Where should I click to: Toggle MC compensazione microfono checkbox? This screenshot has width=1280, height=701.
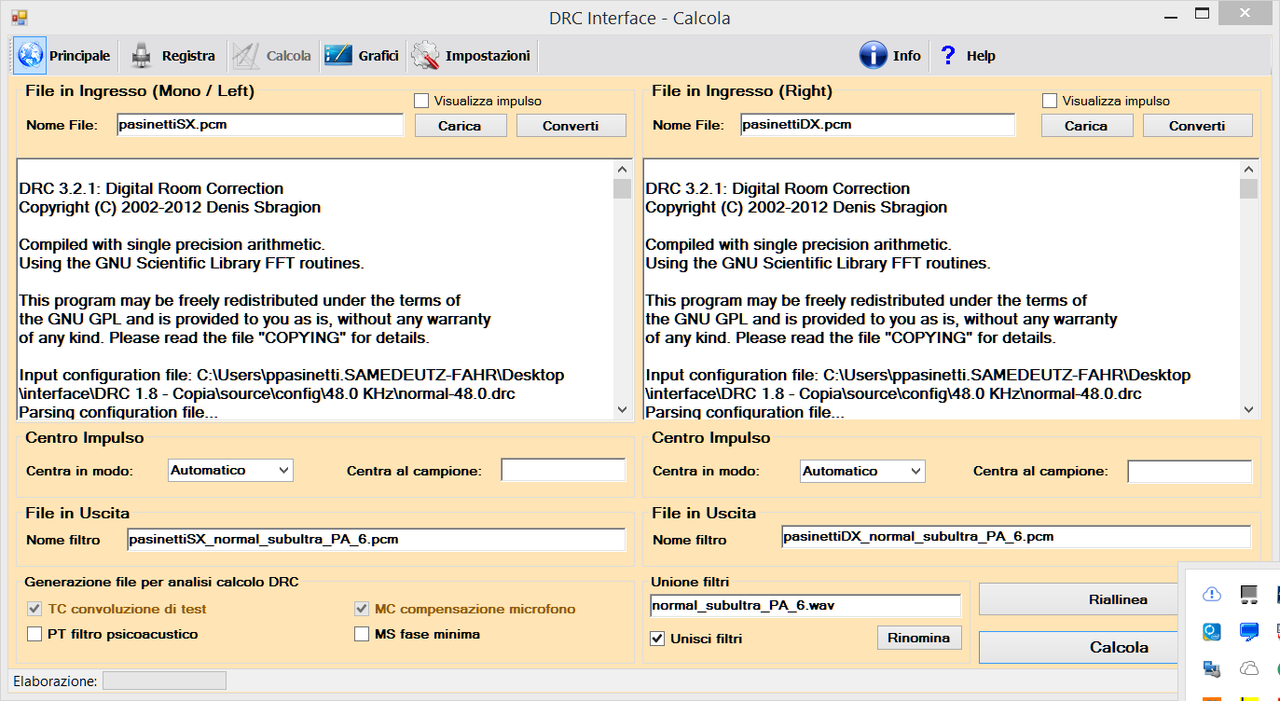click(362, 608)
